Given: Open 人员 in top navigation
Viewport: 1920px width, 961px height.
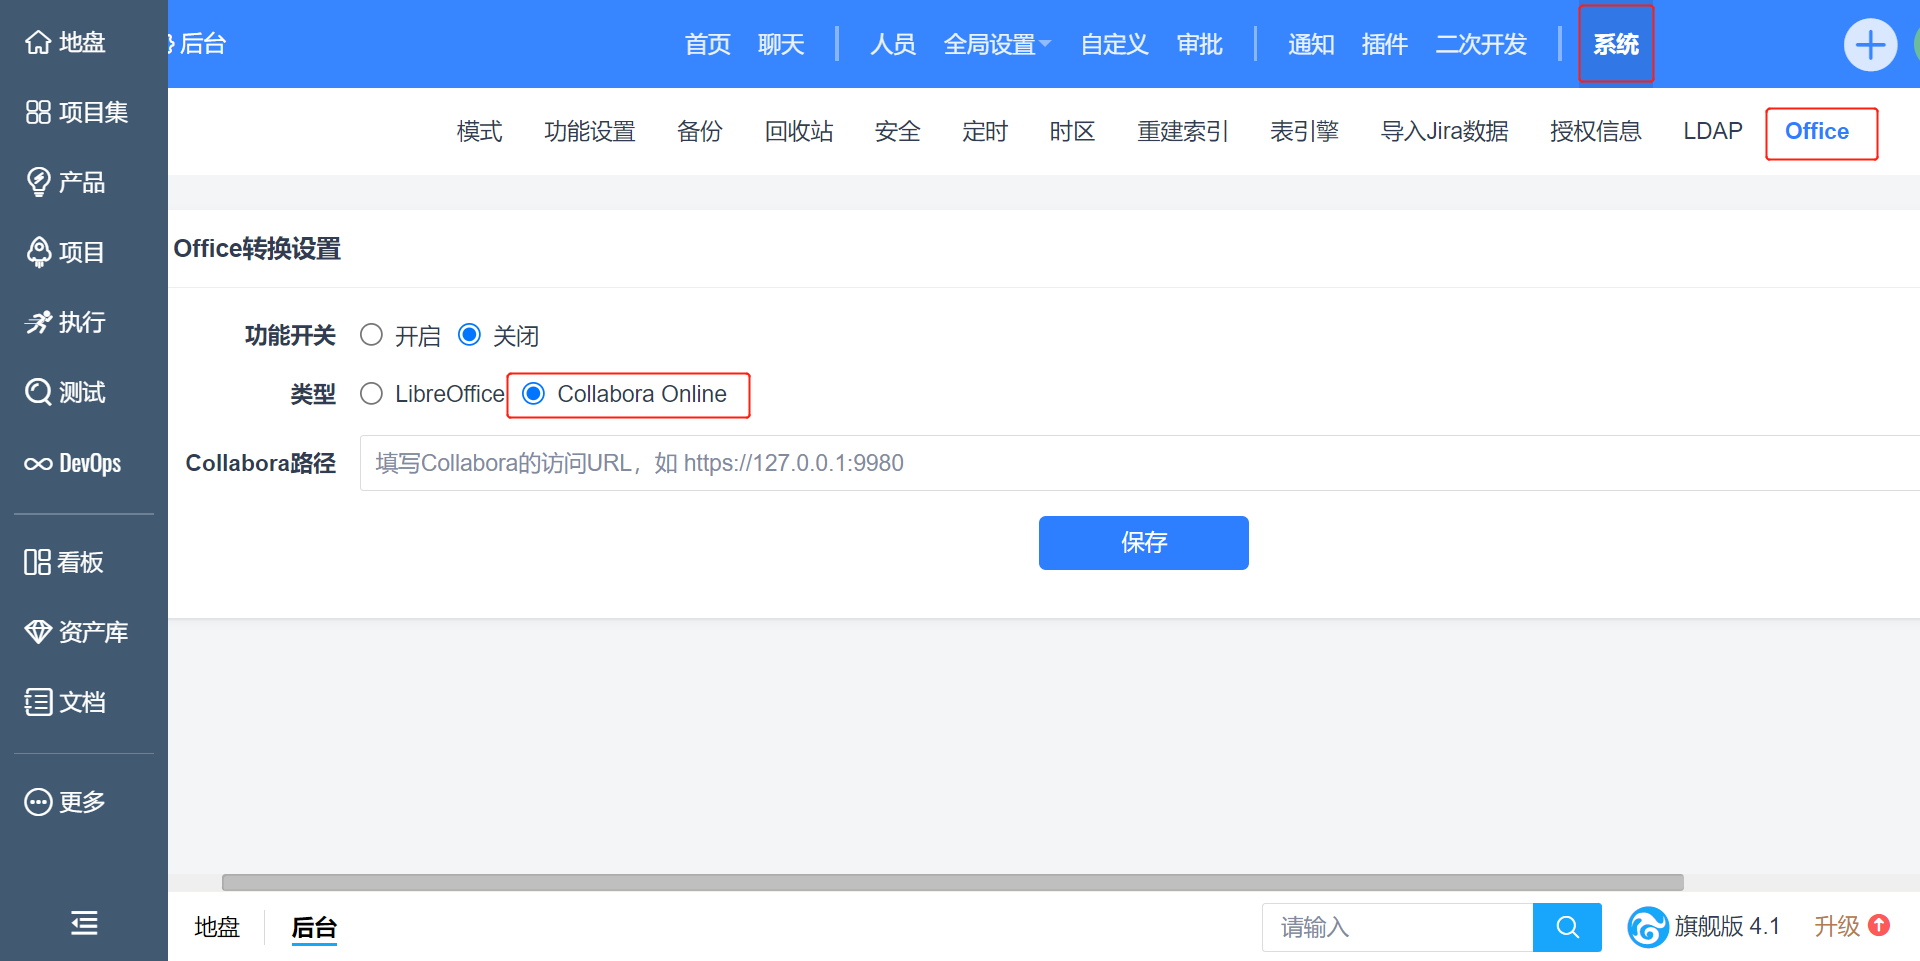Looking at the screenshot, I should click(893, 44).
